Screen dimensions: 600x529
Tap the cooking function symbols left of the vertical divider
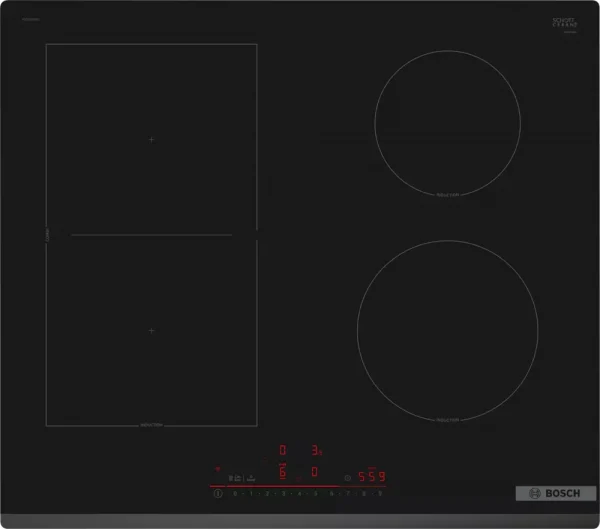235,478
